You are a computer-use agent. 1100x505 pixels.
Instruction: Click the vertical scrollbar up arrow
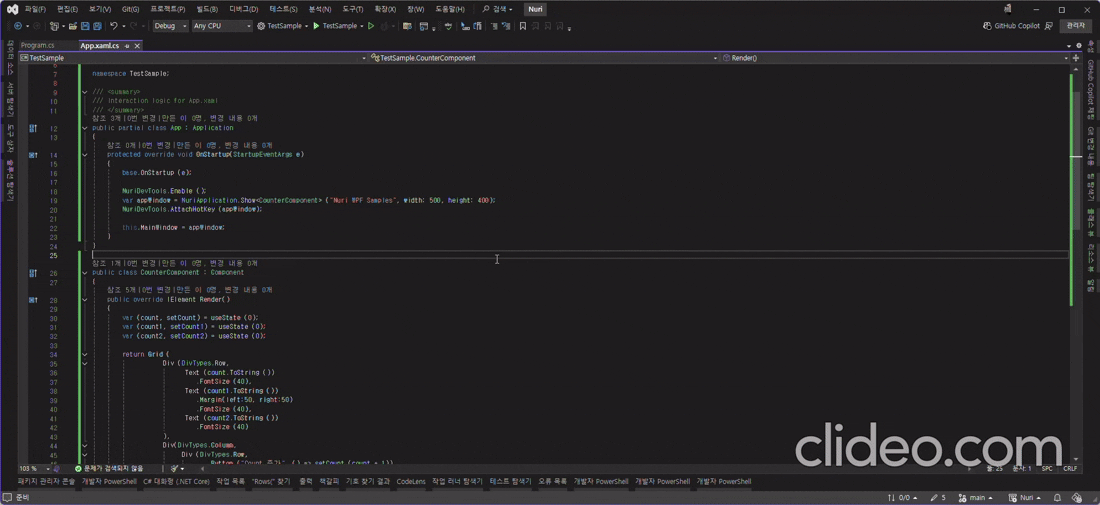pos(1075,69)
